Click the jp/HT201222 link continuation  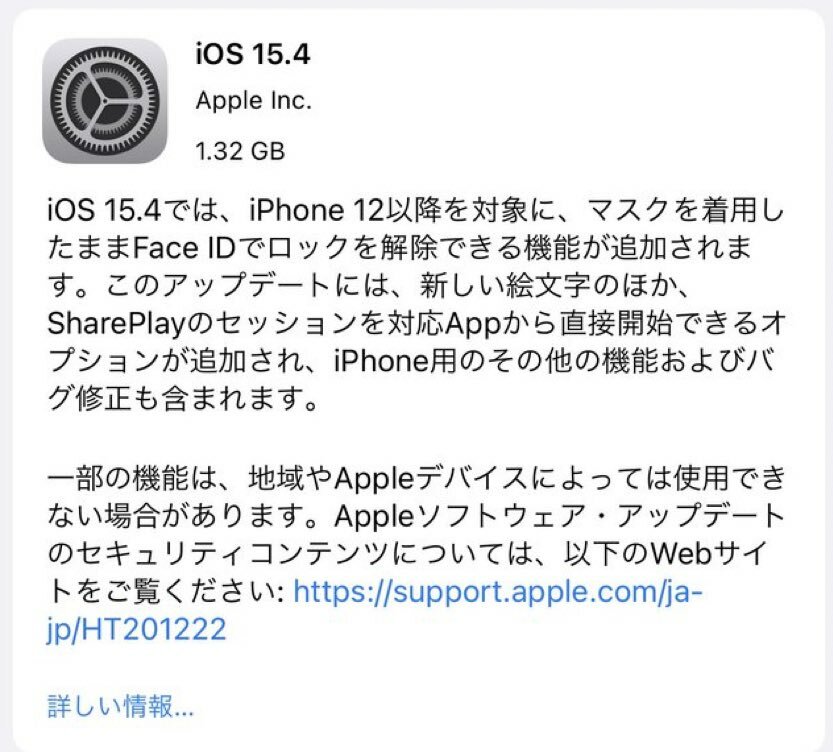coord(137,629)
